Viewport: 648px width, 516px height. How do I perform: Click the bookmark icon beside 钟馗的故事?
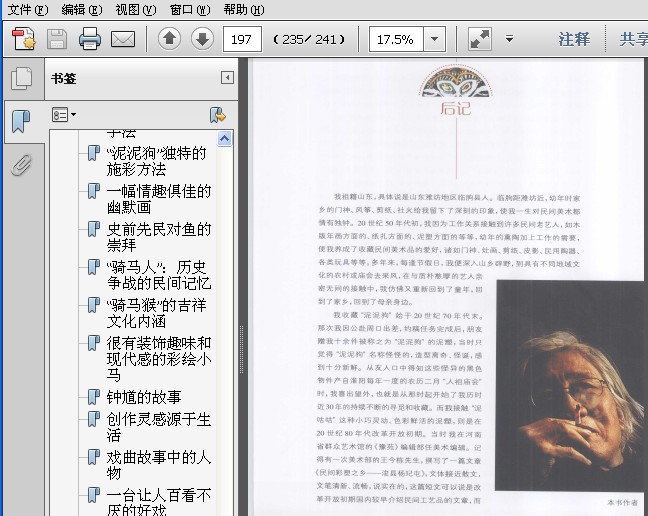coord(94,397)
